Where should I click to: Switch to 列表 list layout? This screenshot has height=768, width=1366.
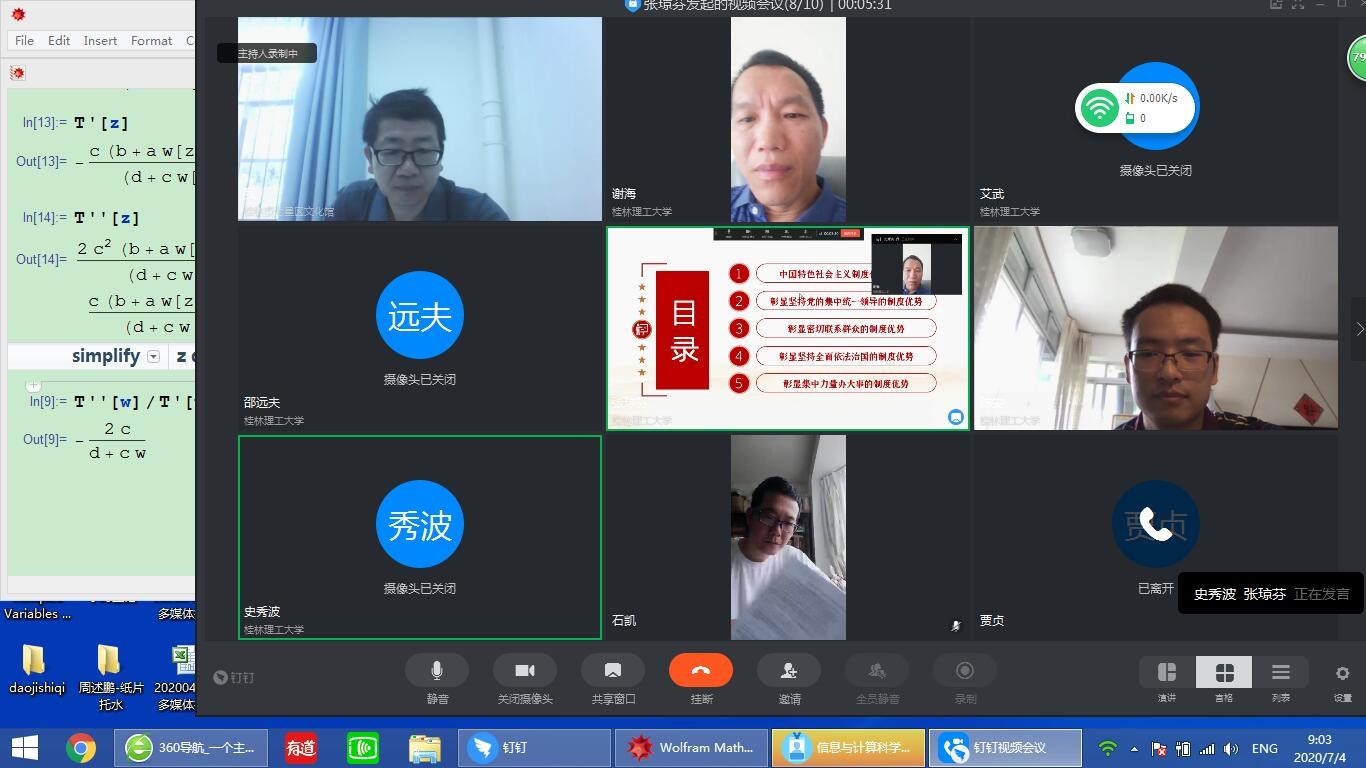point(1281,673)
